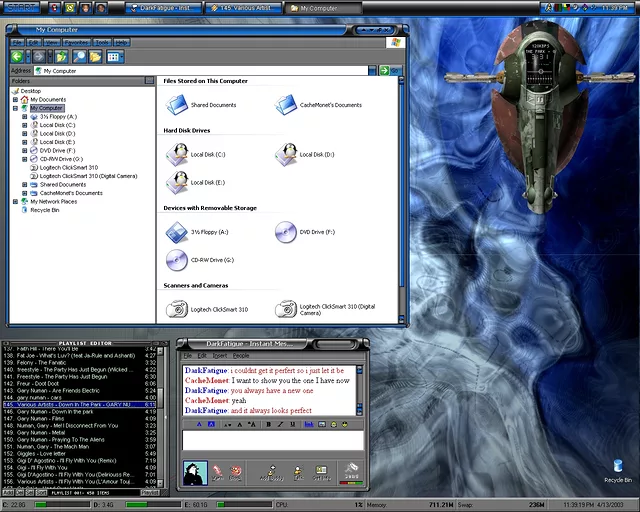The height and width of the screenshot is (512, 640).
Task: Expand Local Disk (C:) tree node
Action: click(x=25, y=125)
